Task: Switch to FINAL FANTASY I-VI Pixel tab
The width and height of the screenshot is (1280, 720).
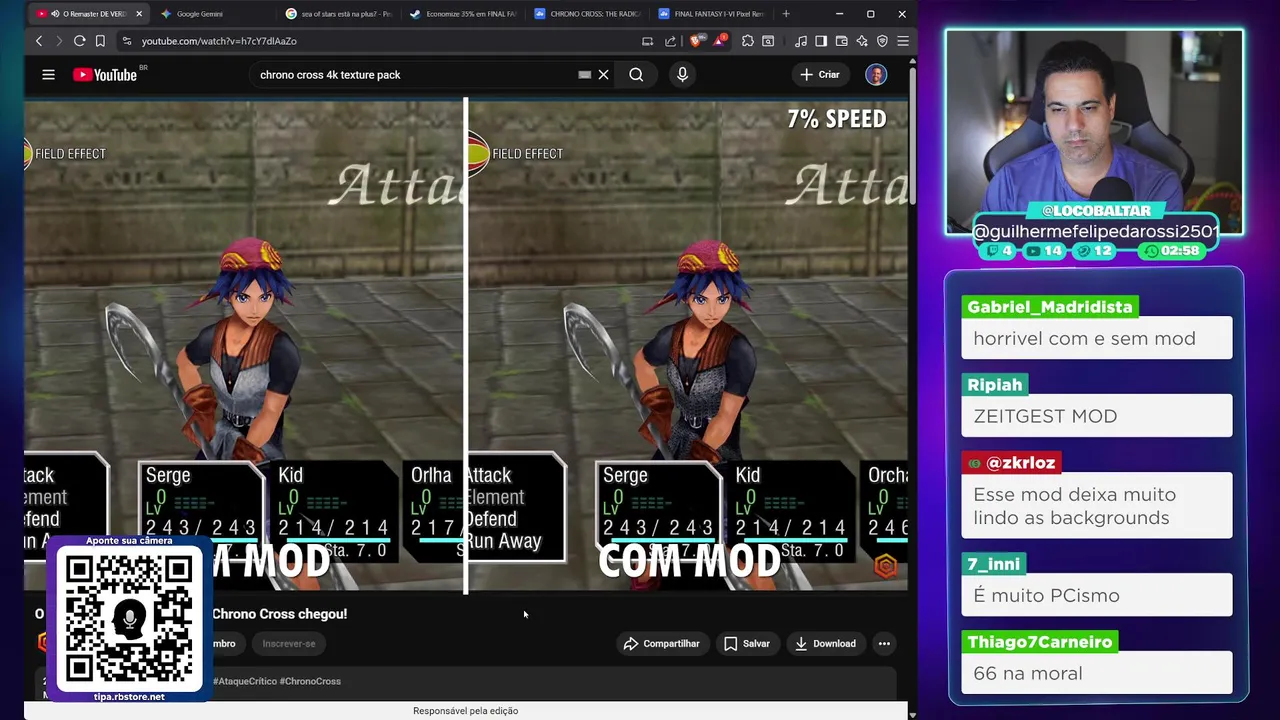Action: pyautogui.click(x=712, y=14)
